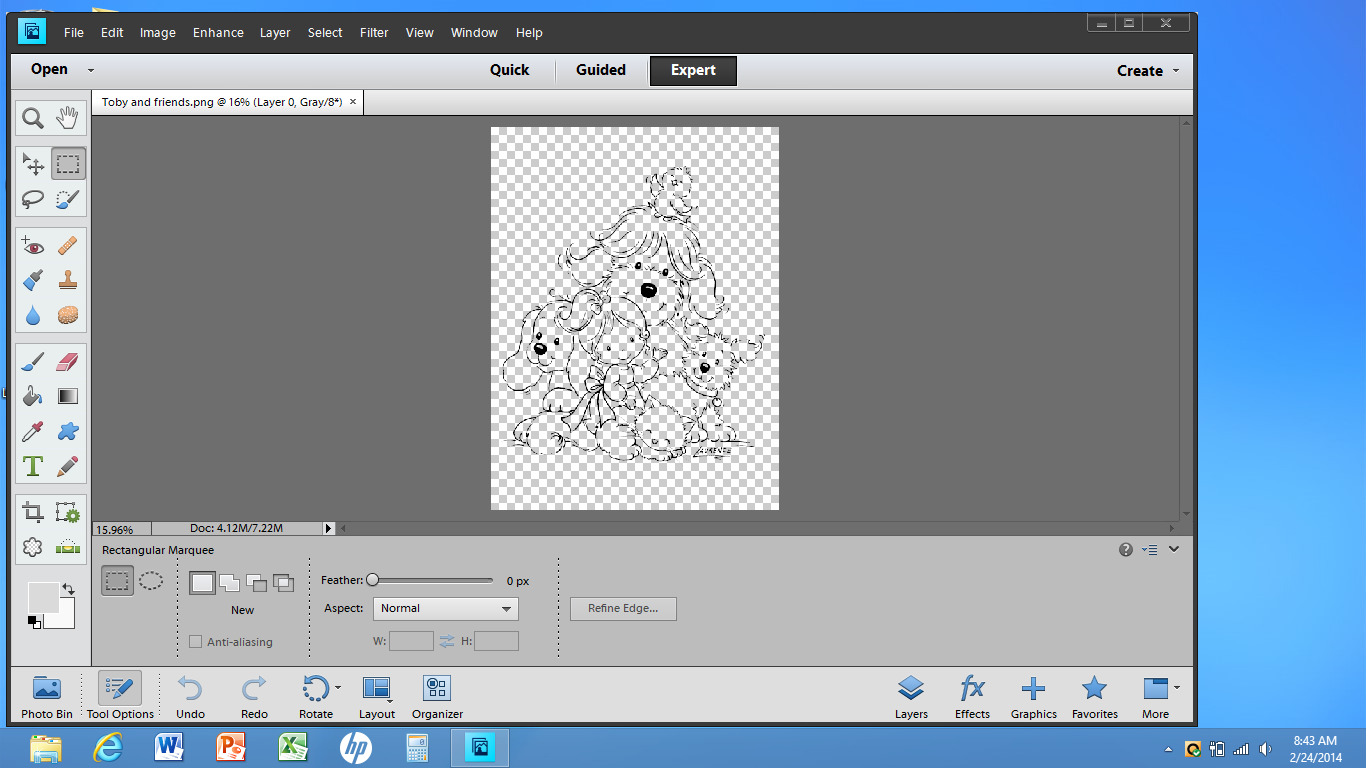Set selection mode to New
This screenshot has height=768, width=1366.
[203, 582]
